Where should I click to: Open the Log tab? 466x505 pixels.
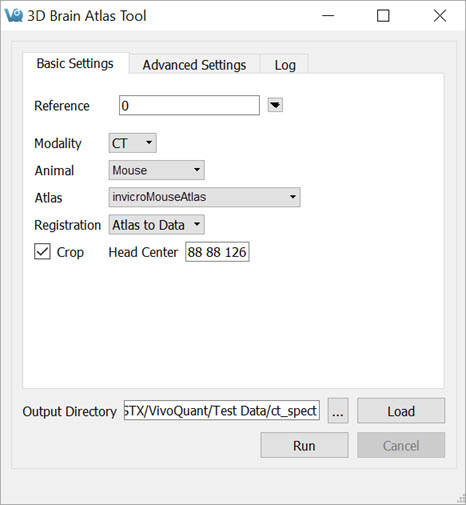(x=285, y=65)
